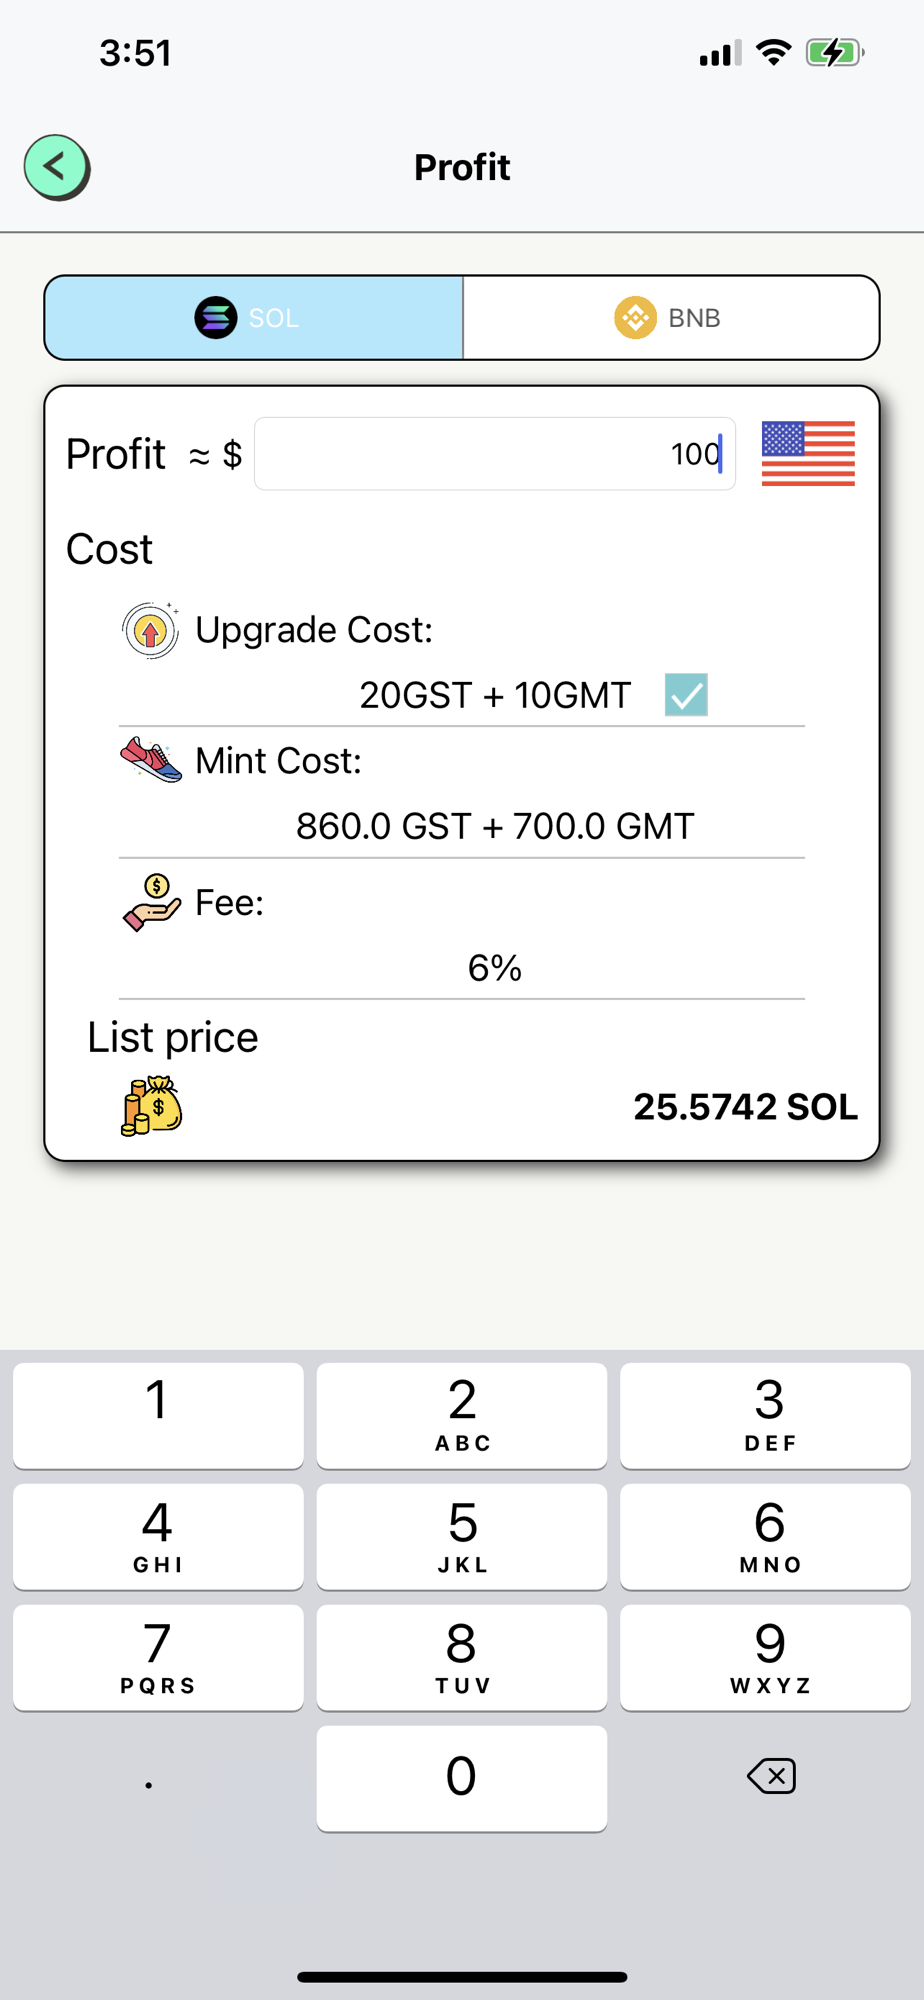Tap the 6% fee value

tap(495, 968)
